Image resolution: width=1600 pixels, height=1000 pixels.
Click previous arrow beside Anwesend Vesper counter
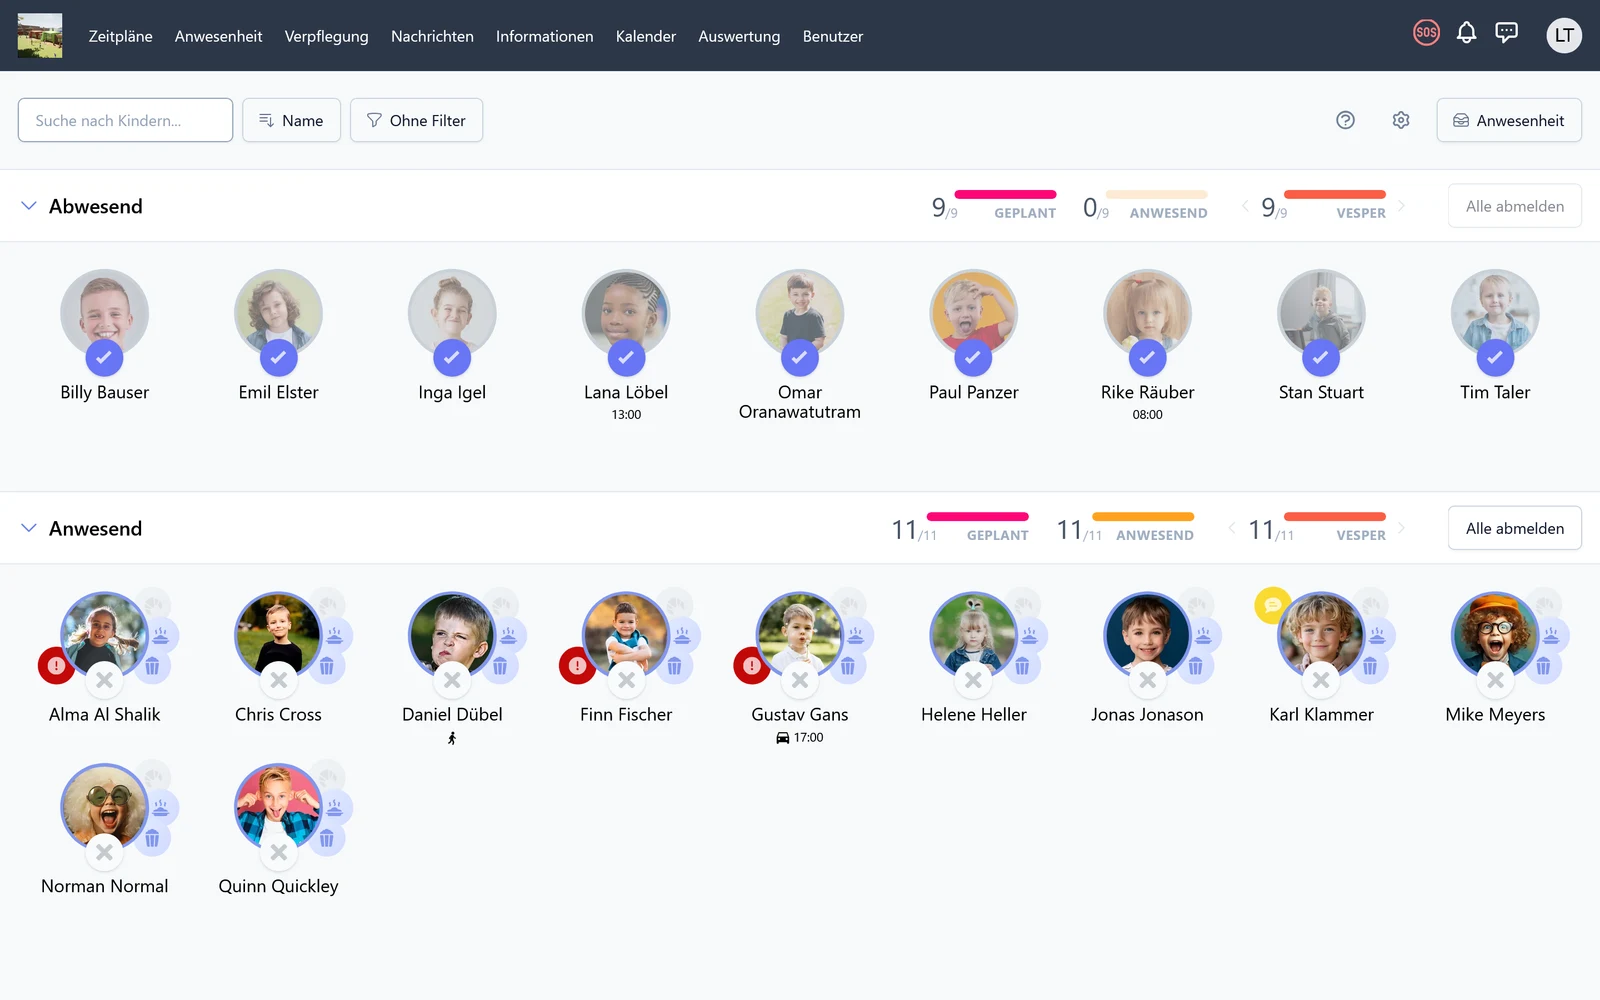point(1232,528)
